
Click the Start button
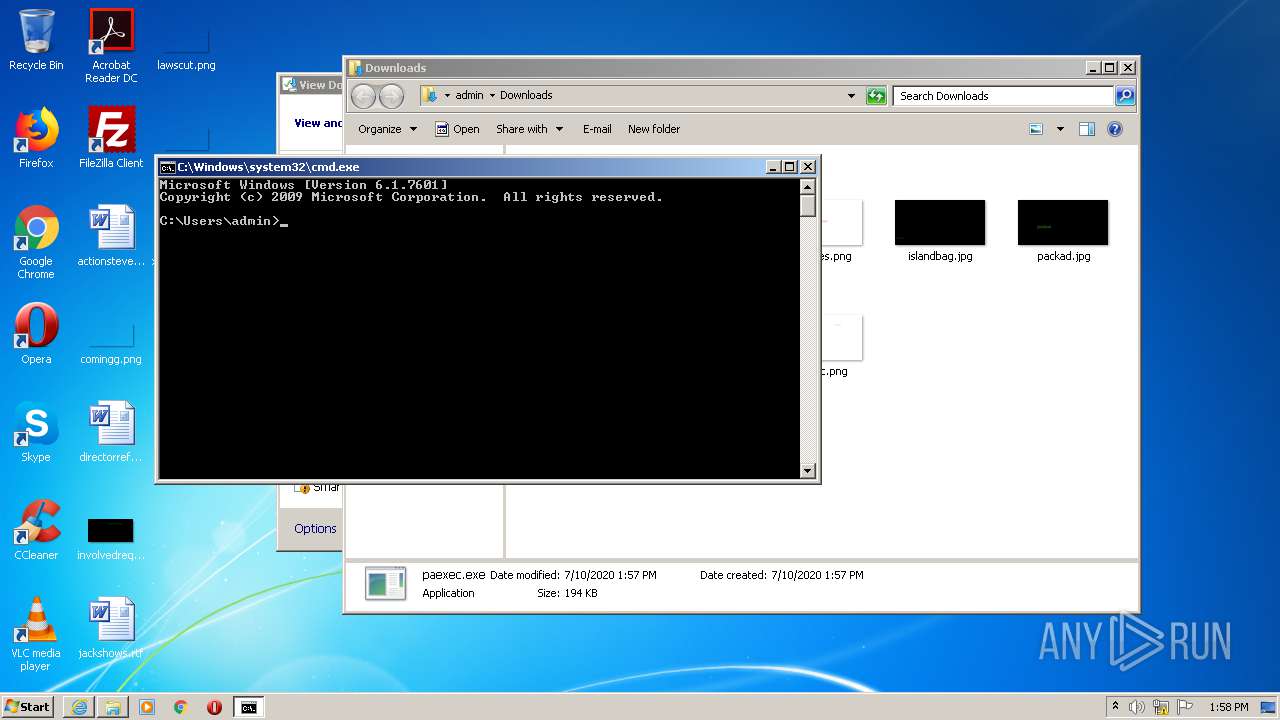(28, 706)
